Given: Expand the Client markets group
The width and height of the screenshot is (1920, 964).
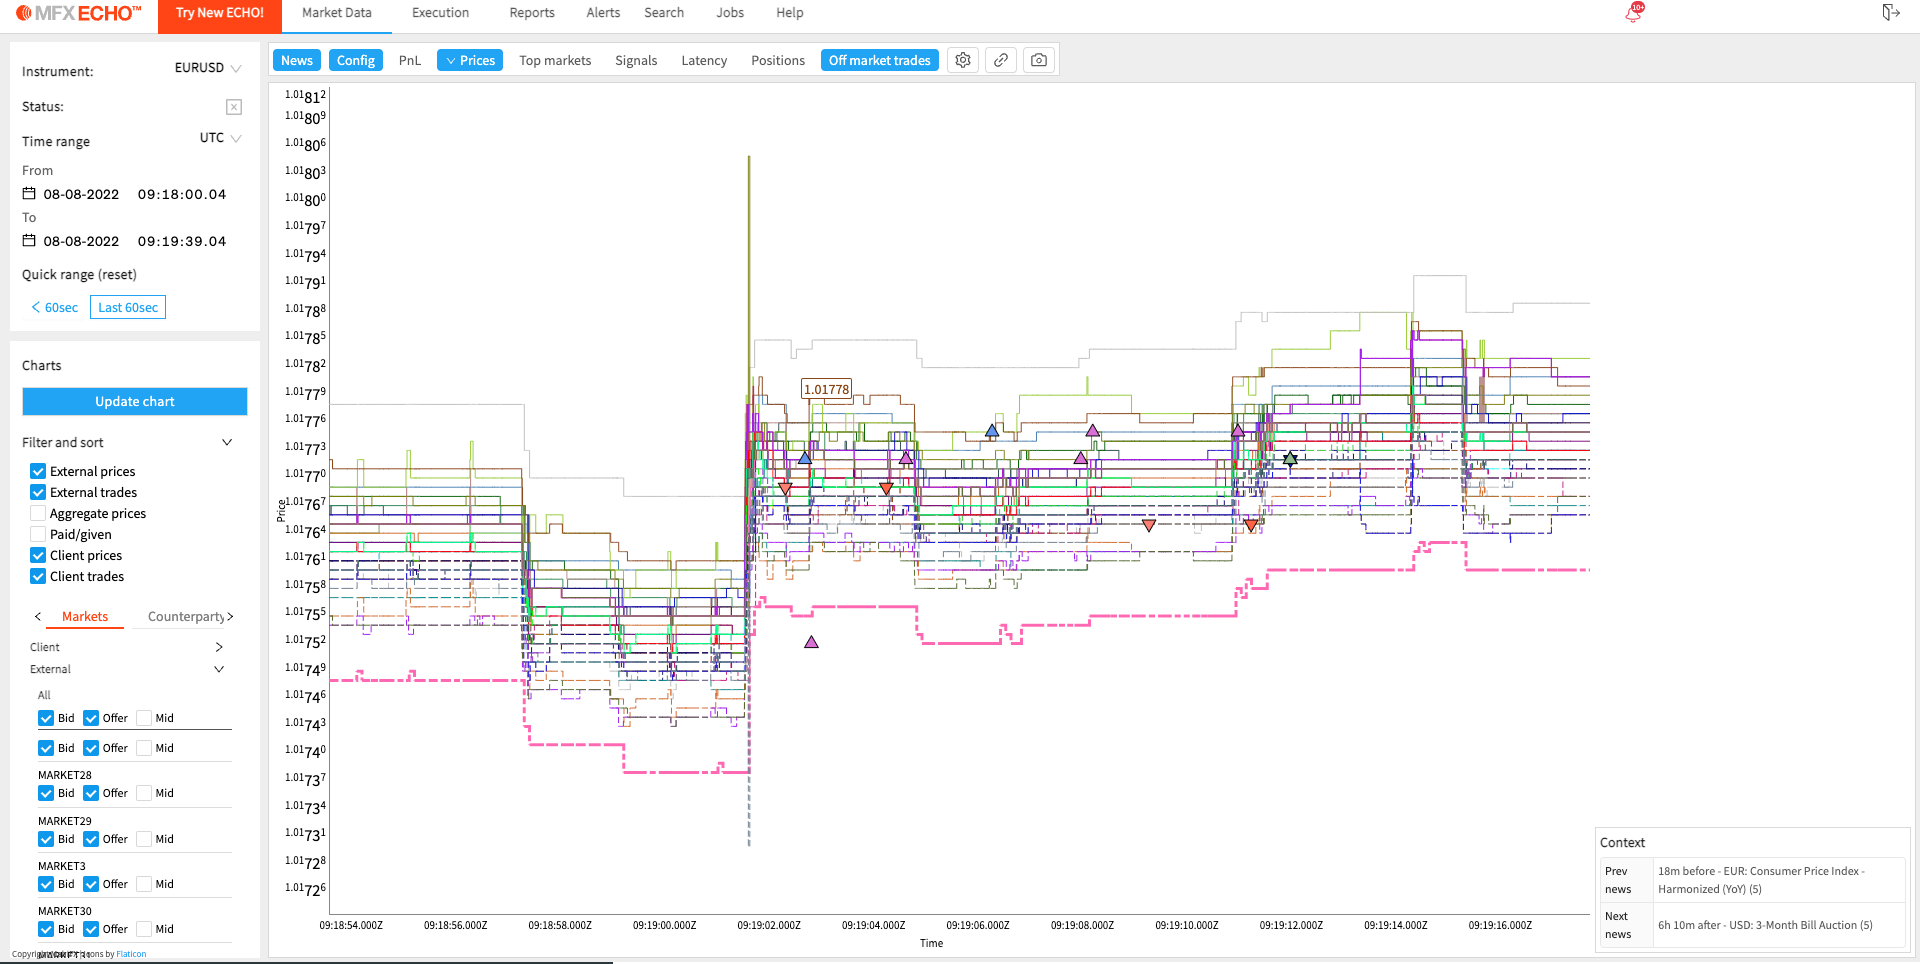Looking at the screenshot, I should pos(219,647).
